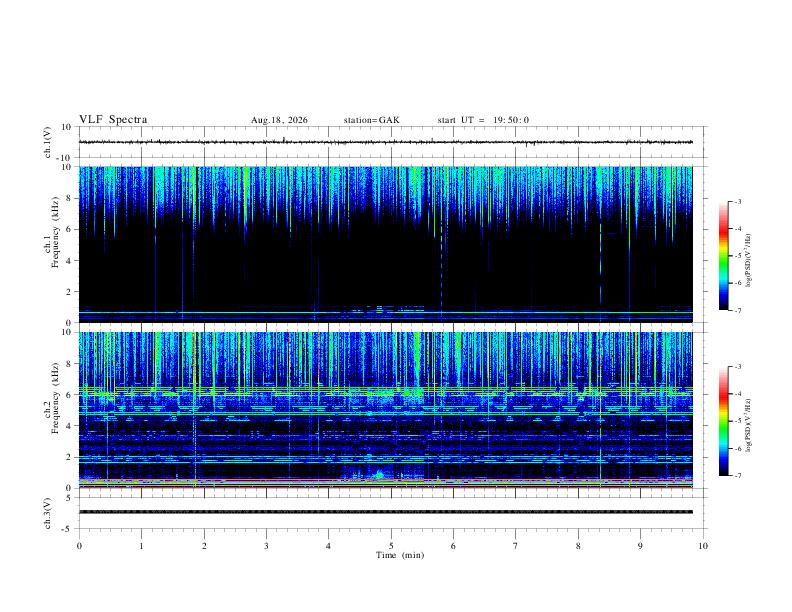The height and width of the screenshot is (612, 792).
Task: Click the 0 minute tick label
Action: (x=79, y=546)
